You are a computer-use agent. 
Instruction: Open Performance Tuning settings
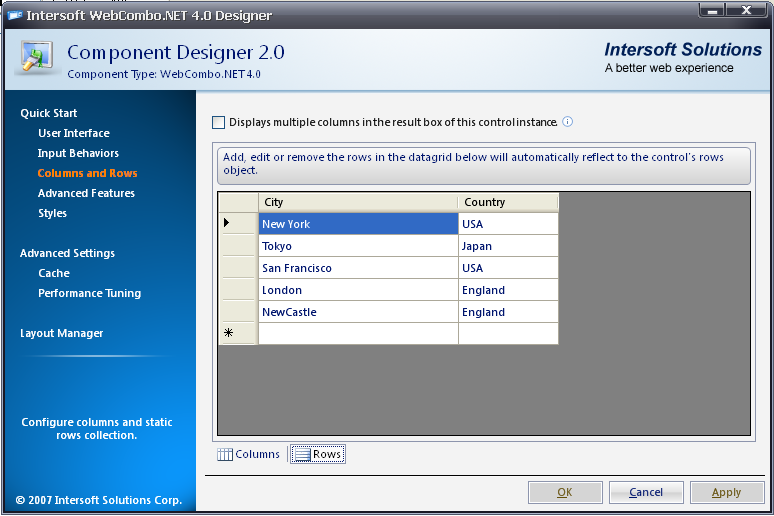tap(89, 293)
